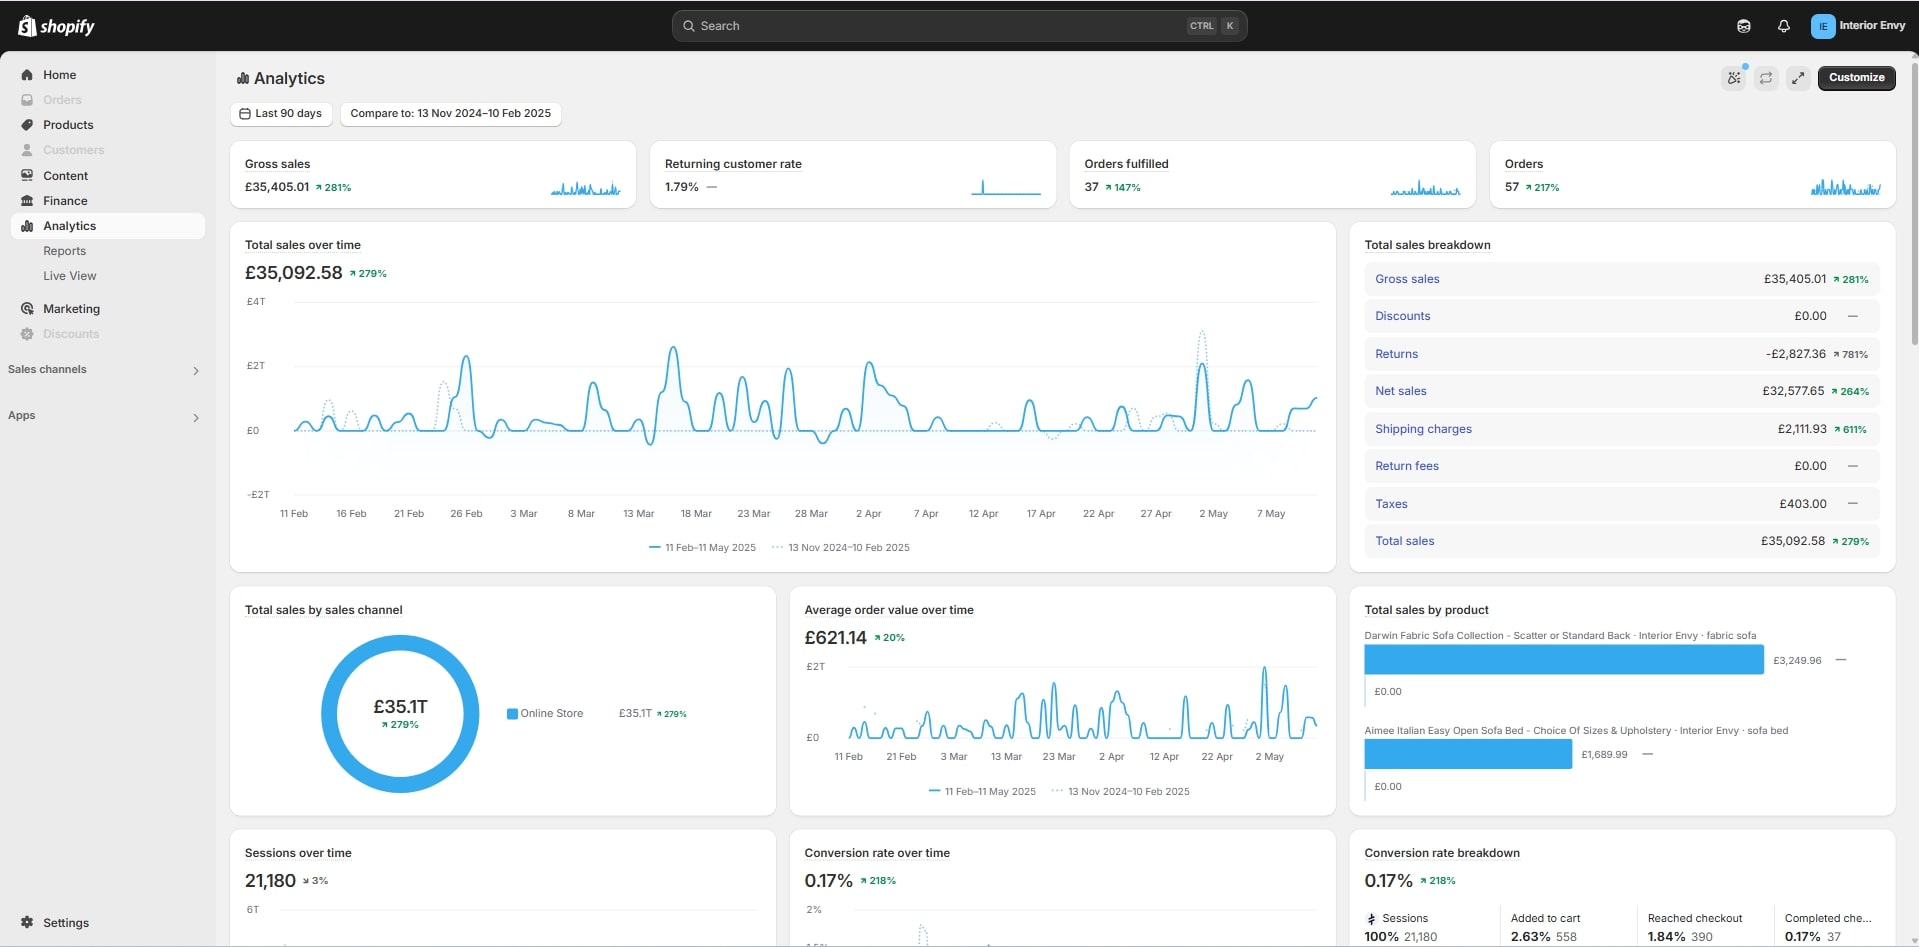Open Live View under Analytics
1919x947 pixels.
click(x=69, y=276)
